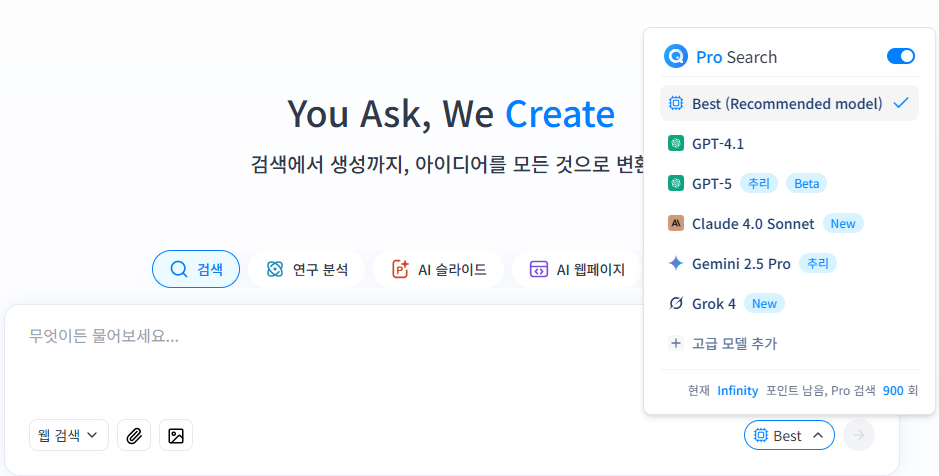
Task: Select the Grok 4 model
Action: click(x=789, y=304)
